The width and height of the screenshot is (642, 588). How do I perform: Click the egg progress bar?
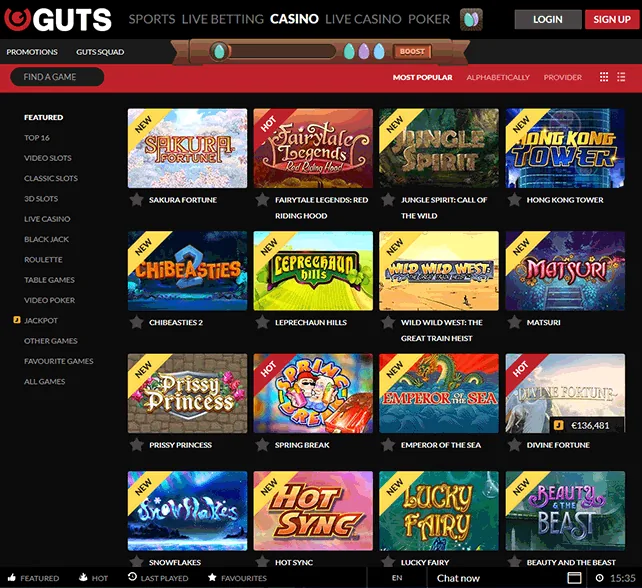(x=273, y=51)
